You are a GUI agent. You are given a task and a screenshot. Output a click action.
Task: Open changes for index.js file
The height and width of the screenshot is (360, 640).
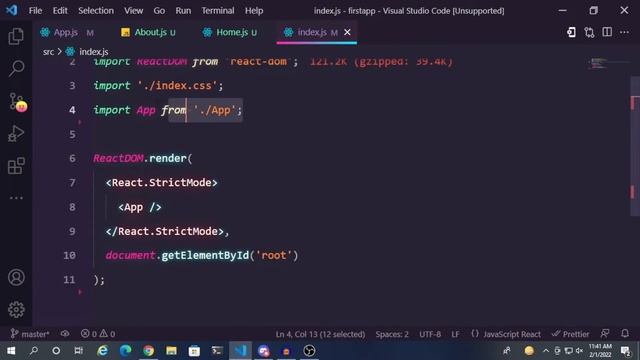pos(571,32)
